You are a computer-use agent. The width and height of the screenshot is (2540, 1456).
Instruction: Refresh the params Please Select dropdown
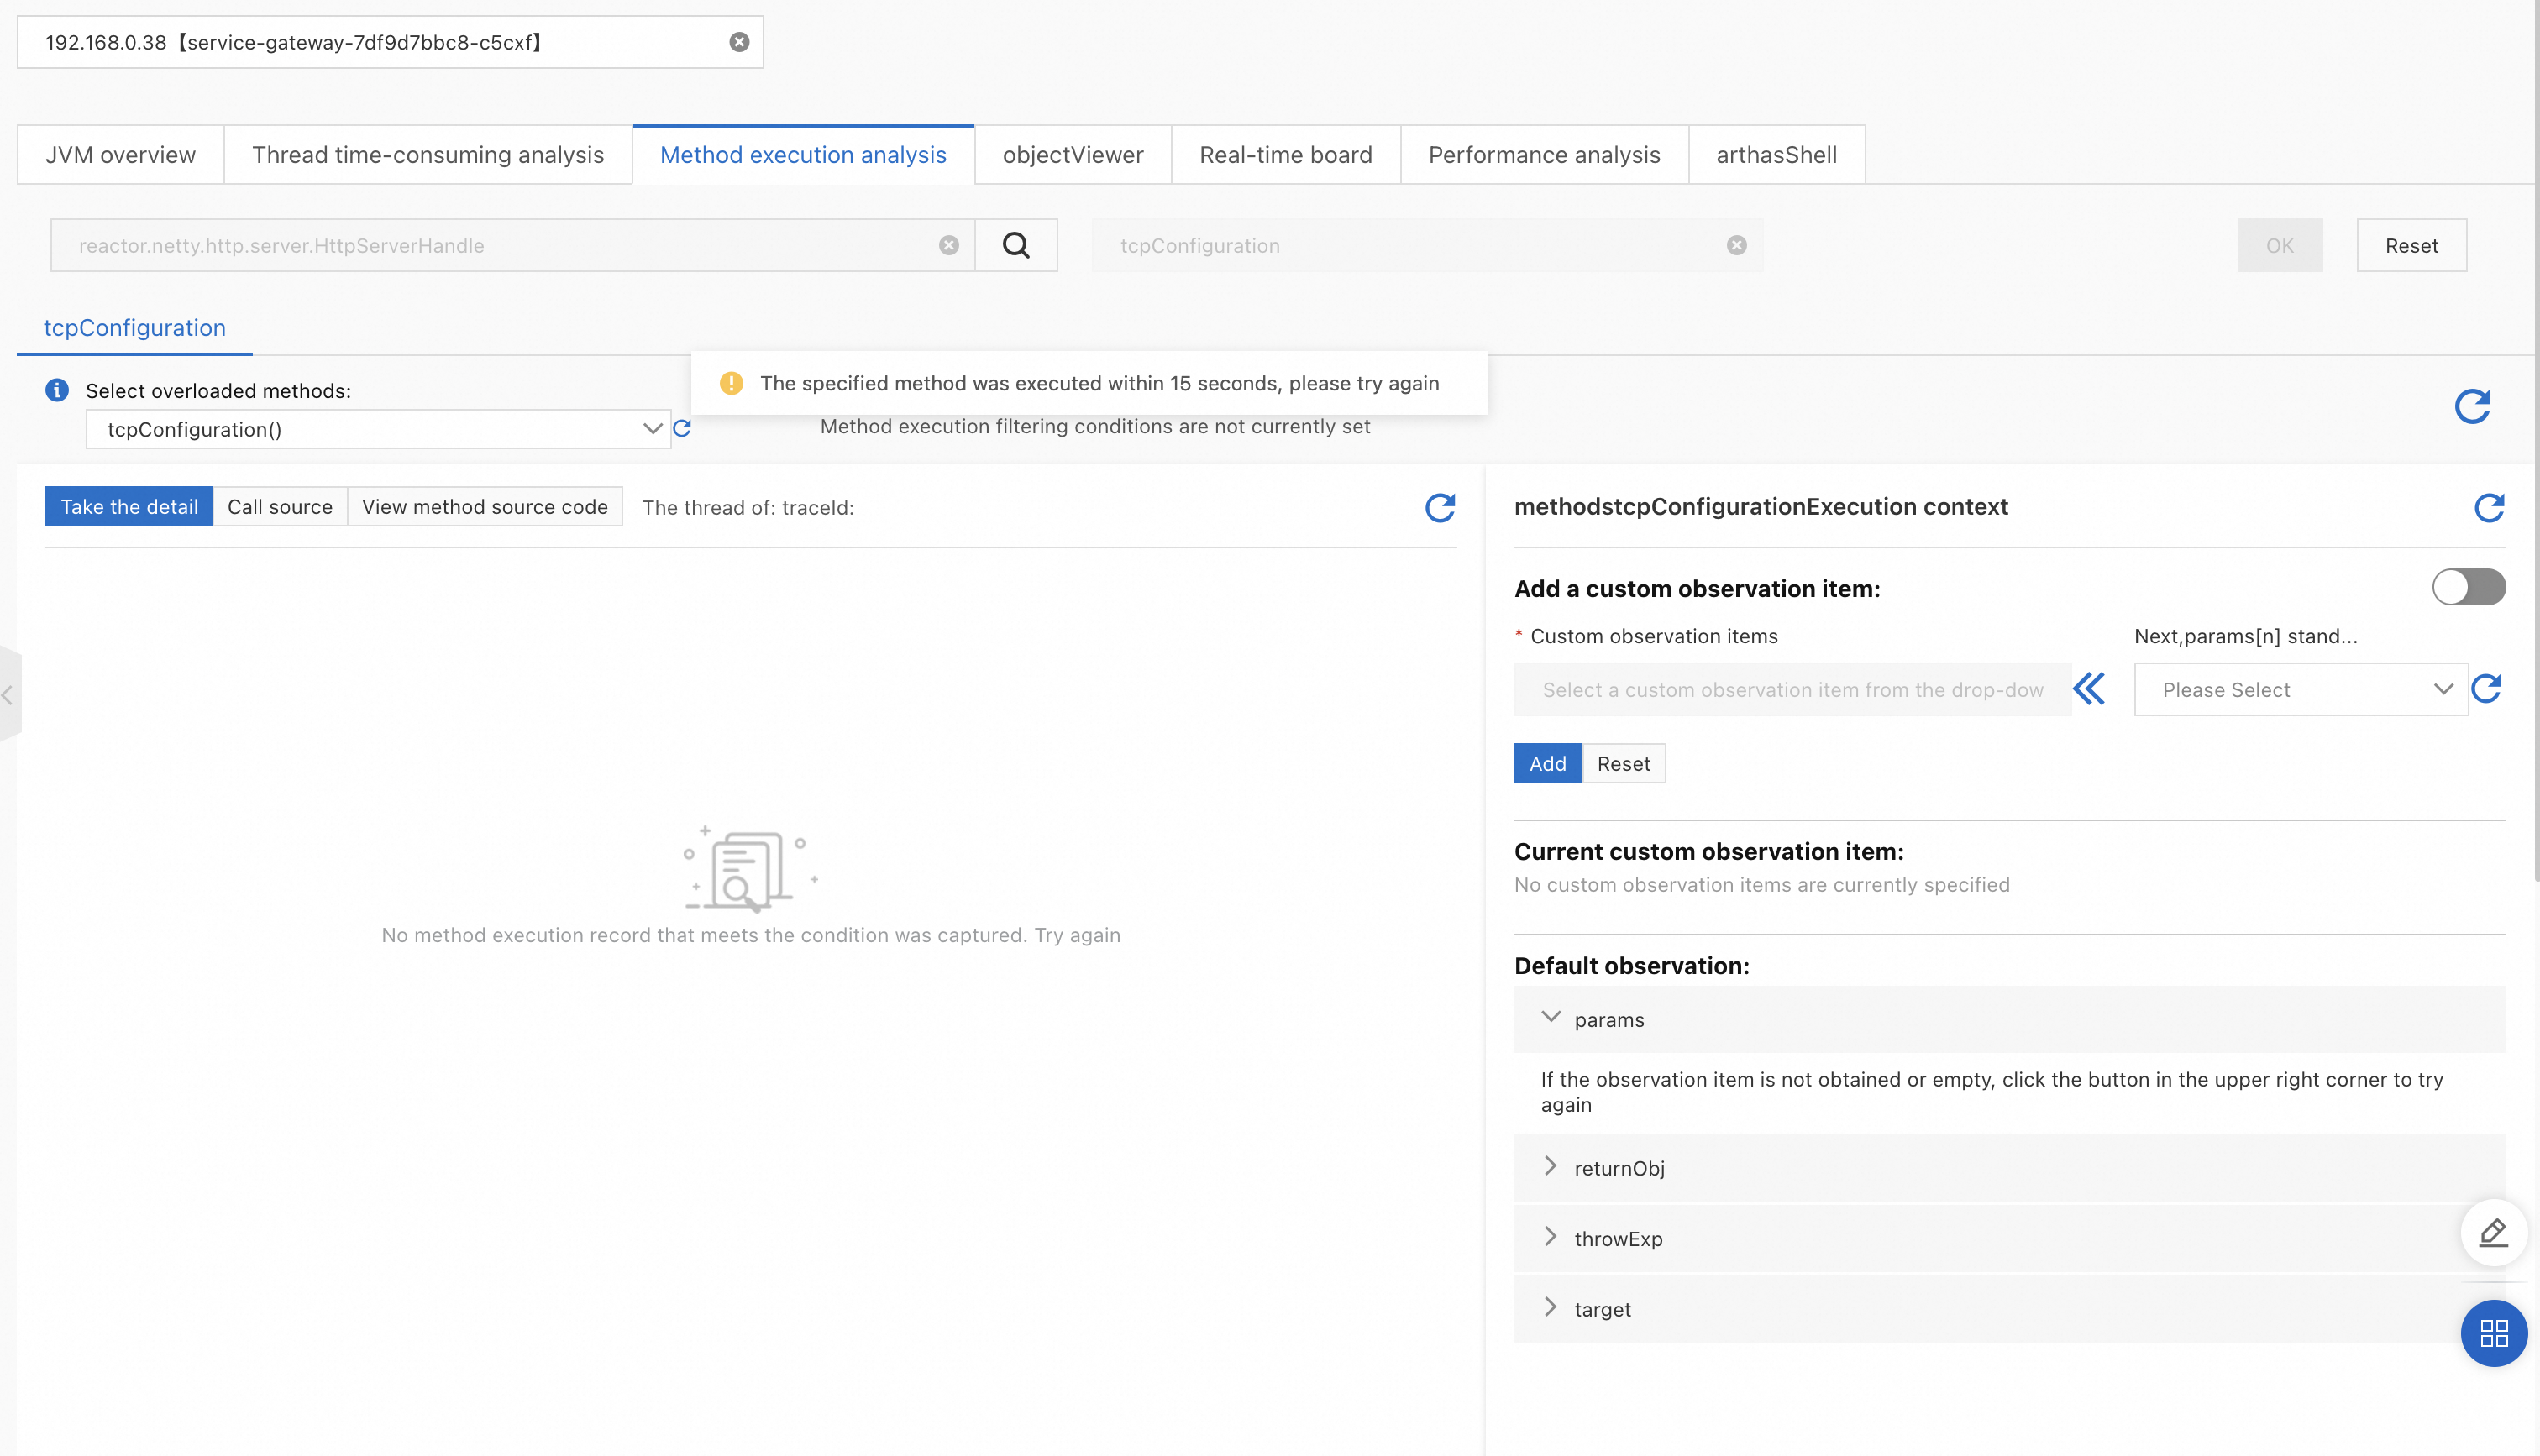(x=2486, y=689)
